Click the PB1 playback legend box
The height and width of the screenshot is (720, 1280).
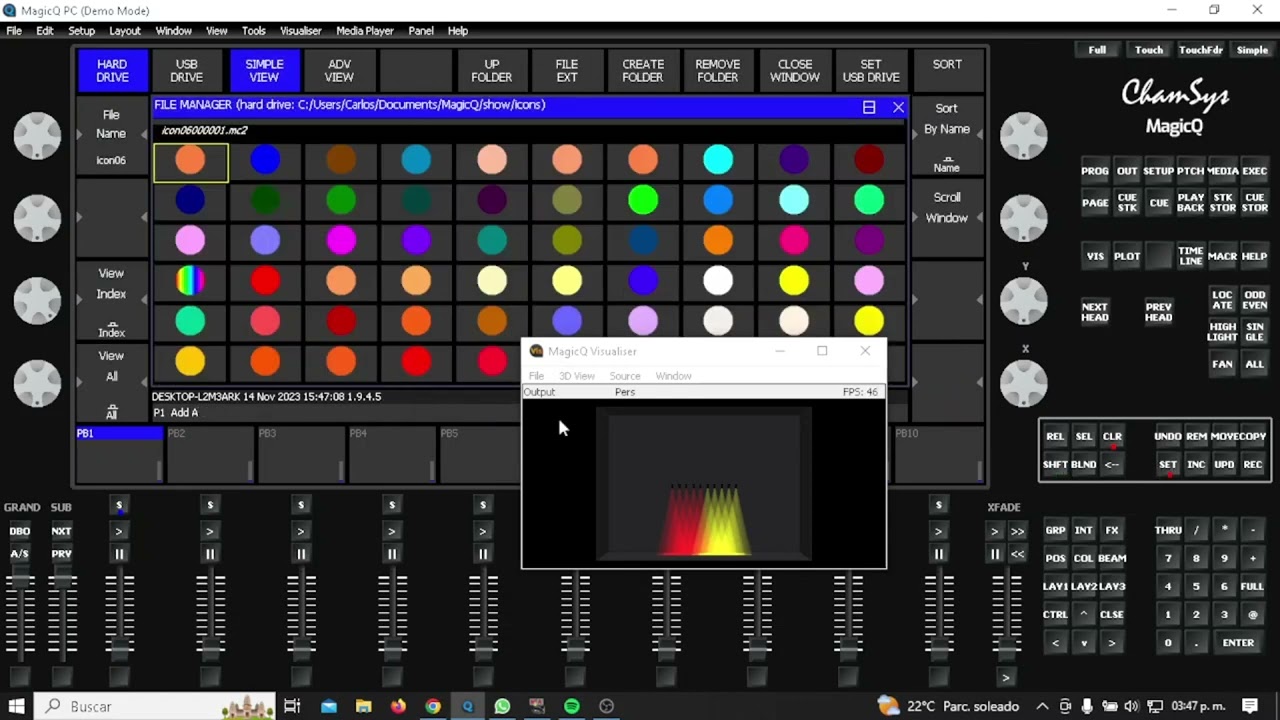[119, 455]
